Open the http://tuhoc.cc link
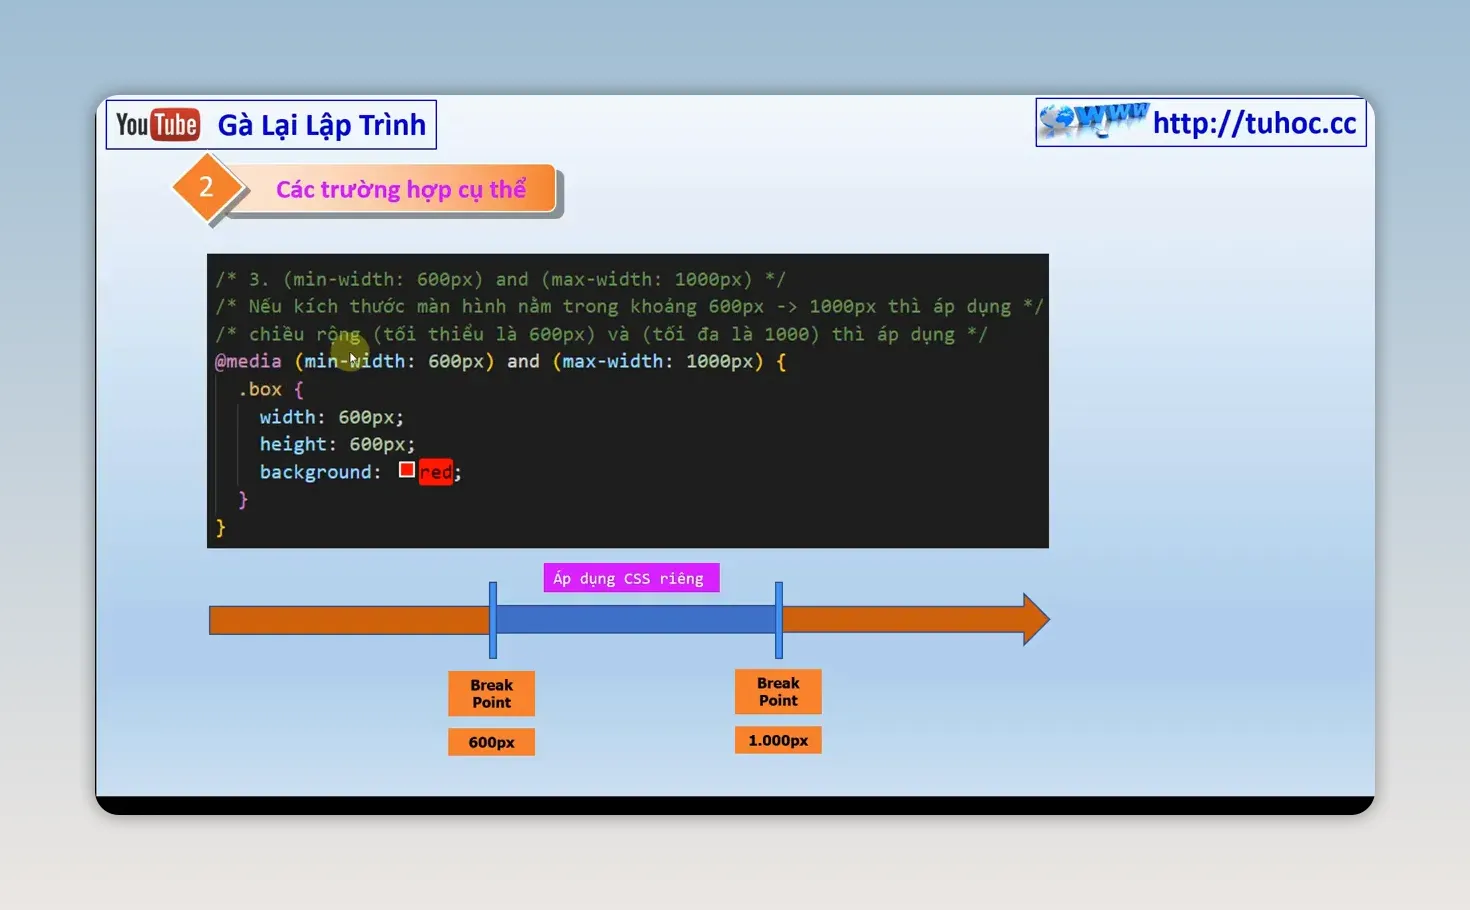 (1254, 123)
